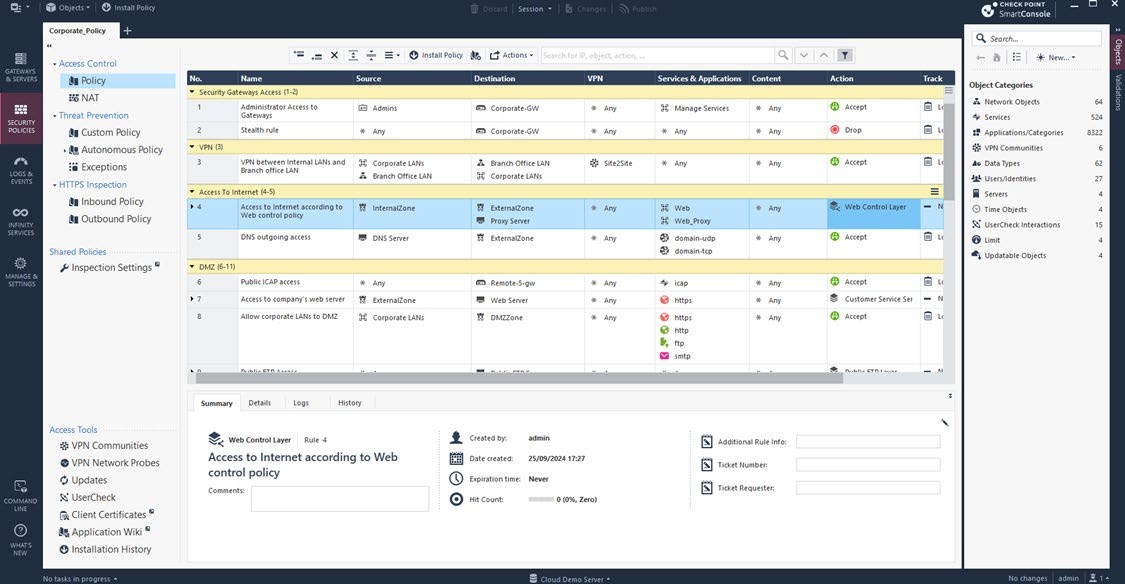Expand rule 7 inline layer arrow
The image size is (1125, 584).
pos(192,299)
